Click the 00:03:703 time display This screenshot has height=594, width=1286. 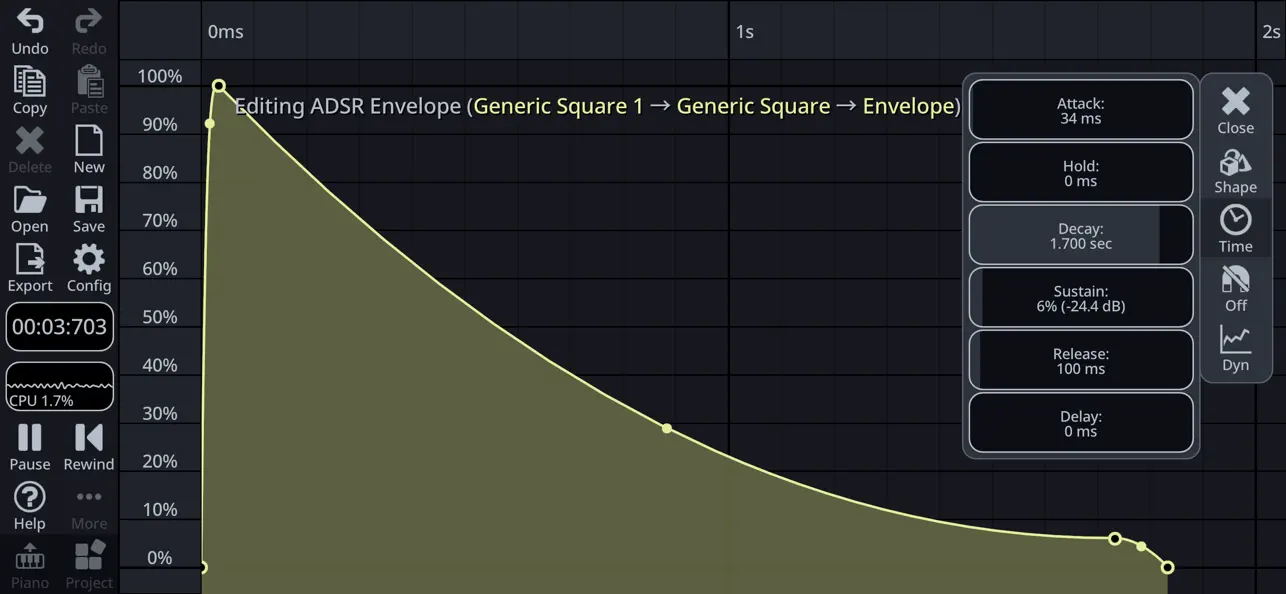60,327
